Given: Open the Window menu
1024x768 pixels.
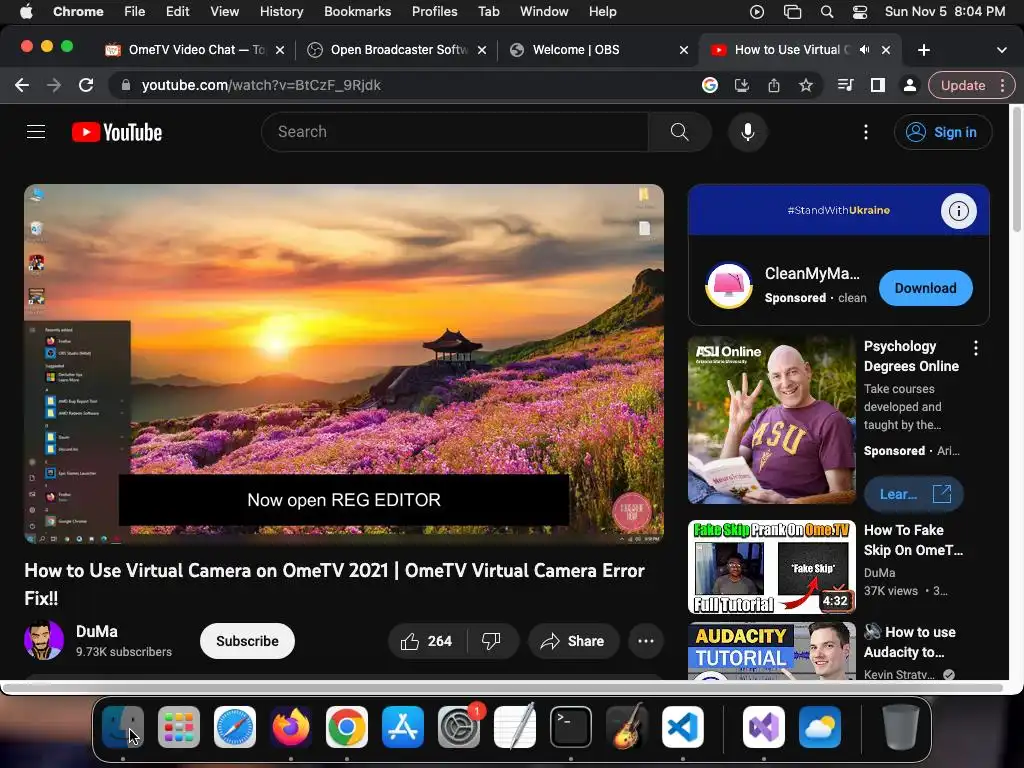Looking at the screenshot, I should click(544, 12).
